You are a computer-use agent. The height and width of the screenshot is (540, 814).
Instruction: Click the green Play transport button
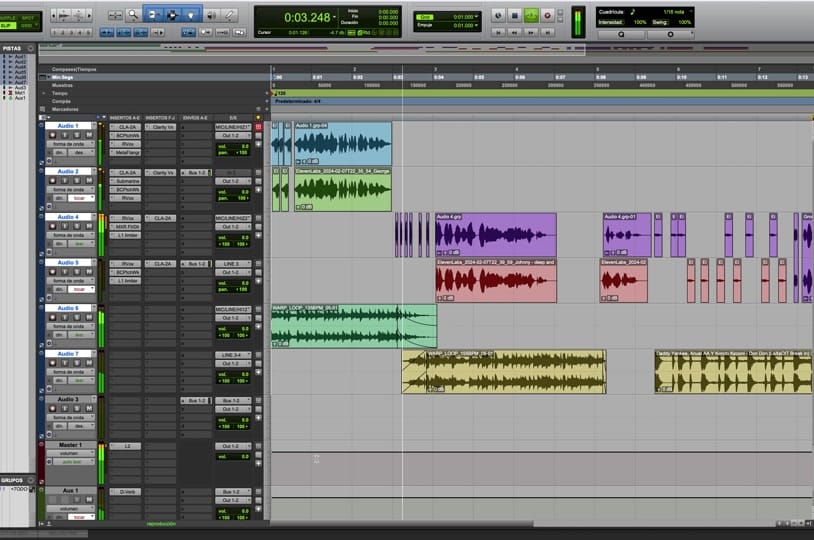pos(531,16)
